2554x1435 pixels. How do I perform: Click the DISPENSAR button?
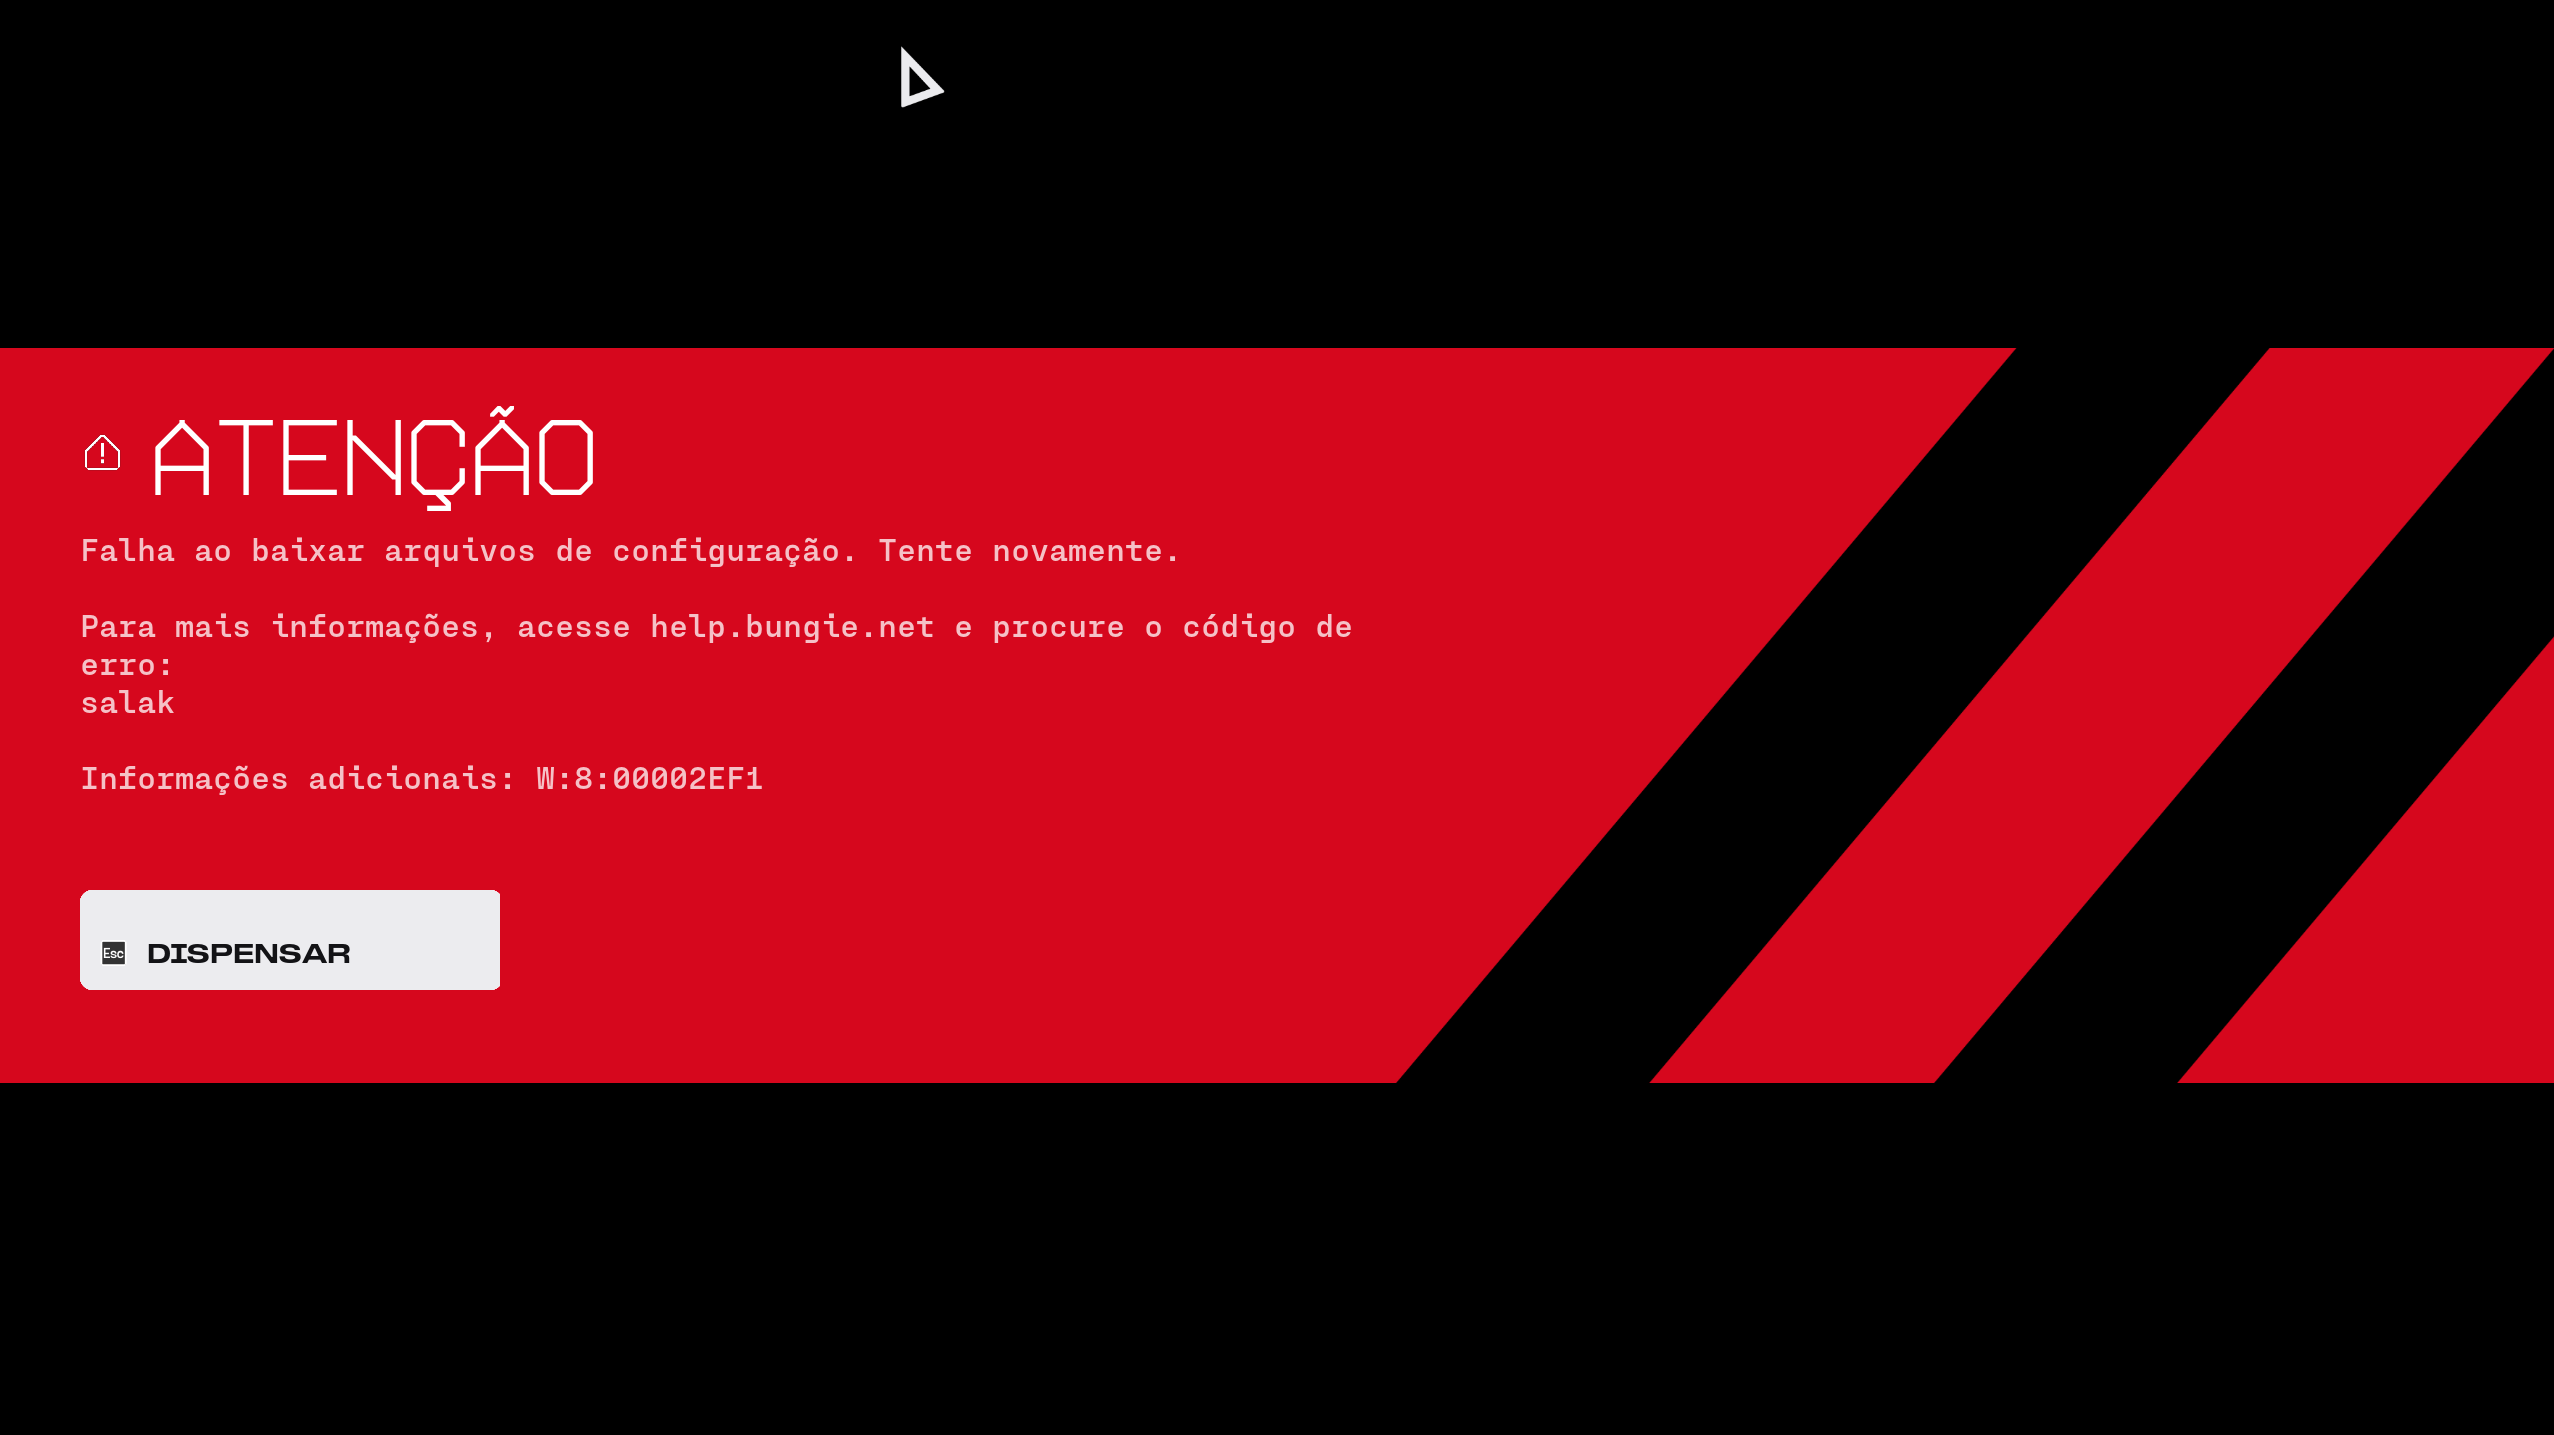click(290, 940)
